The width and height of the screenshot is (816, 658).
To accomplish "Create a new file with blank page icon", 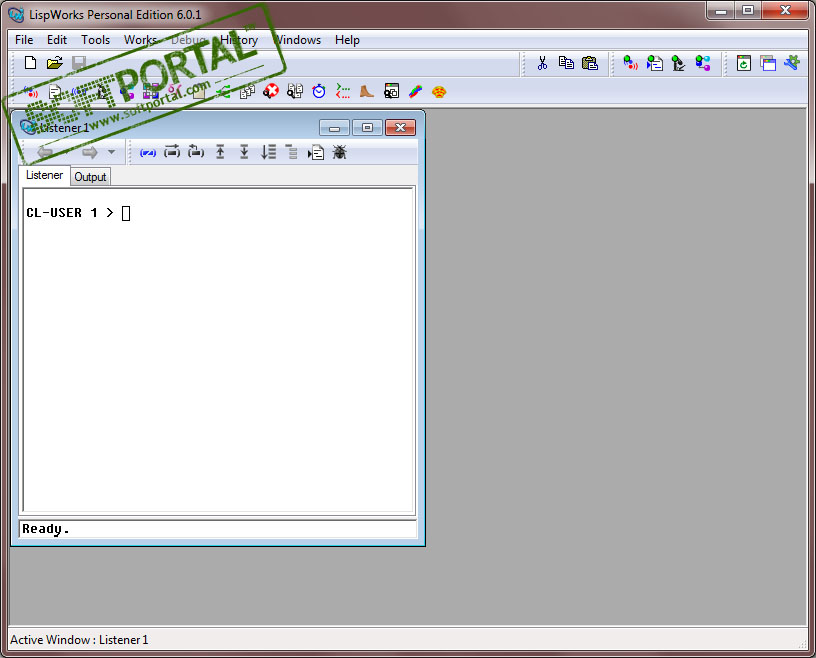I will pyautogui.click(x=31, y=63).
